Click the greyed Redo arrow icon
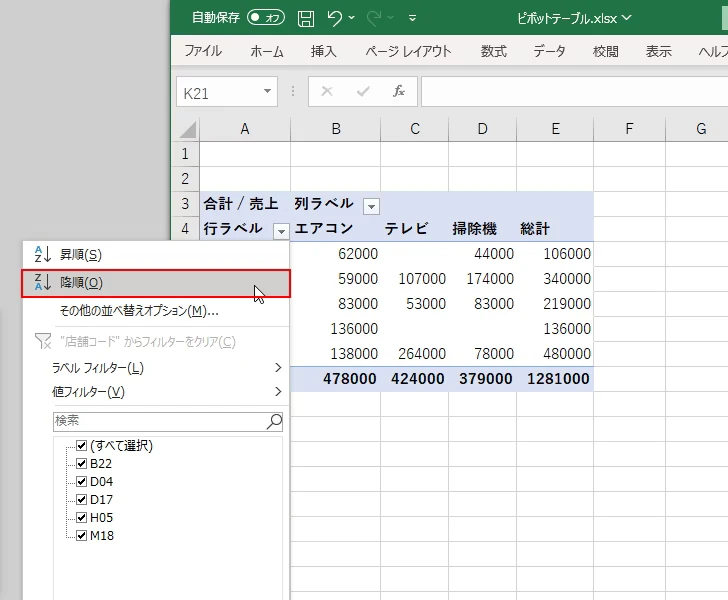 [x=373, y=18]
